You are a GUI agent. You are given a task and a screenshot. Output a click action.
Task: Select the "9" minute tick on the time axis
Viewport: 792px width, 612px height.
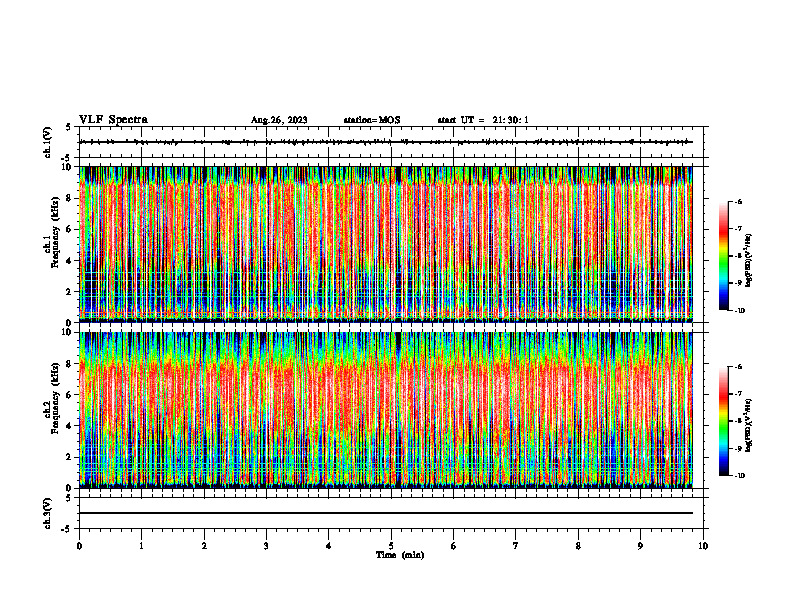point(640,546)
